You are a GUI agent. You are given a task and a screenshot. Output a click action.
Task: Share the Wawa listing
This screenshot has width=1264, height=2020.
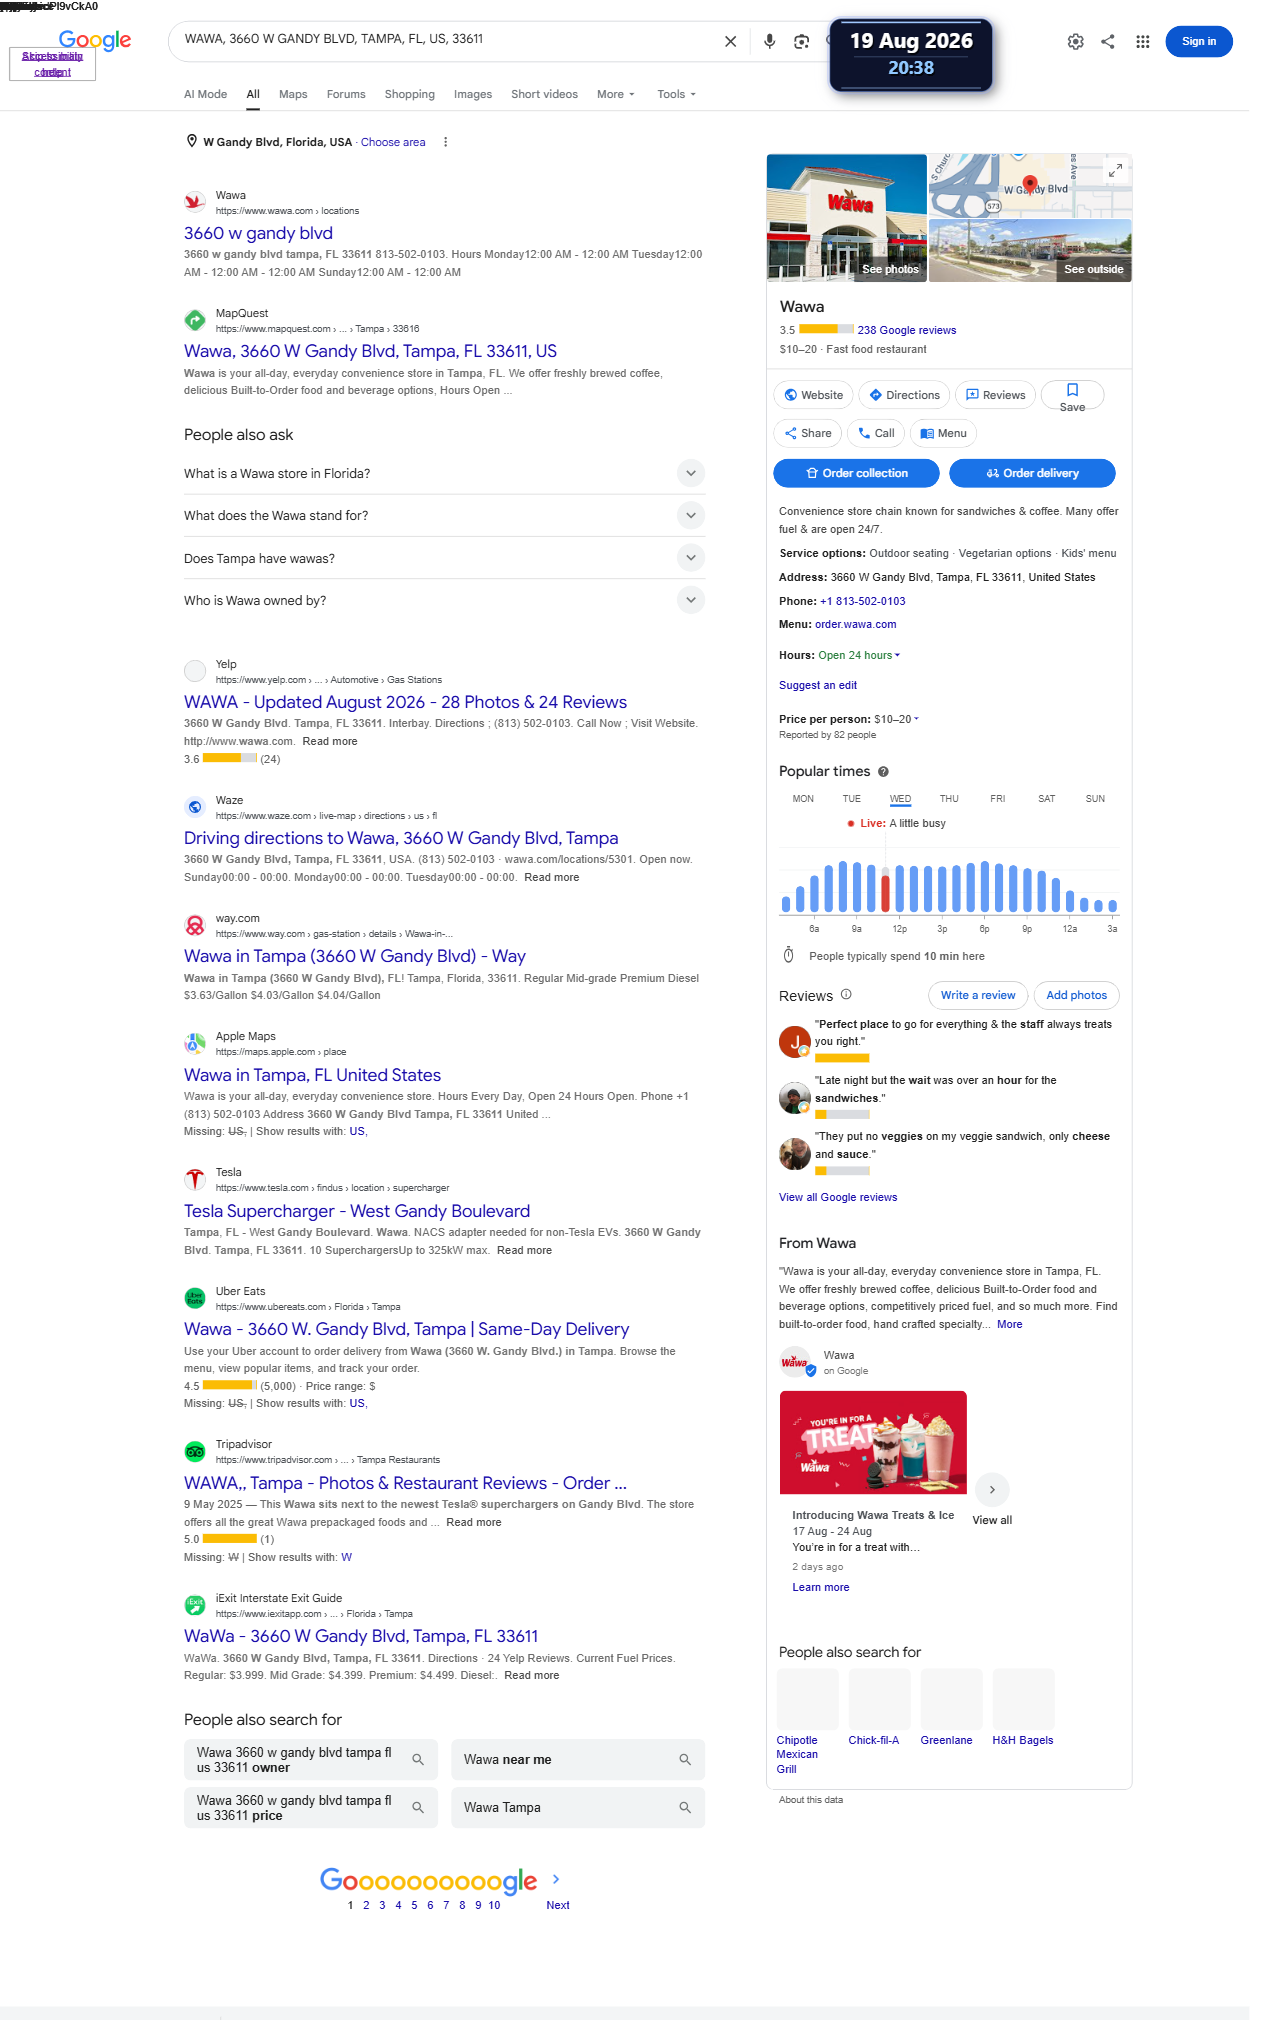pos(808,433)
